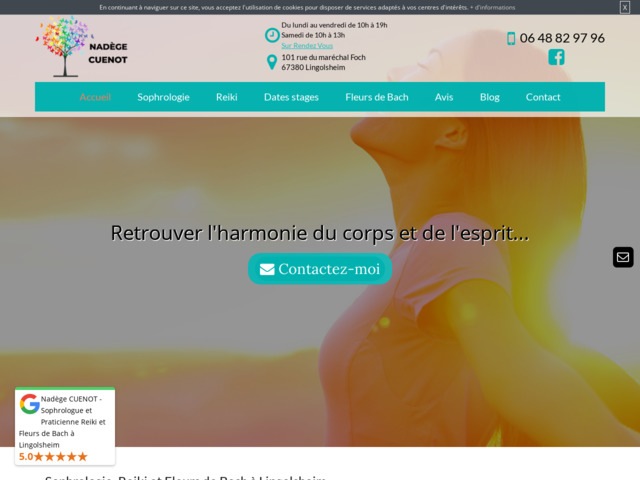Click the Contactez-moi button
This screenshot has width=640, height=480.
pos(320,269)
